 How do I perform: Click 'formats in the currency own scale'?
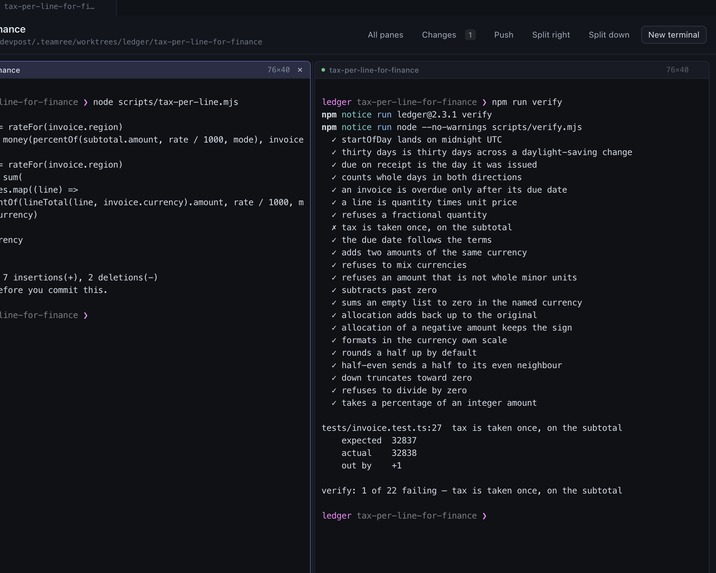pyautogui.click(x=419, y=341)
